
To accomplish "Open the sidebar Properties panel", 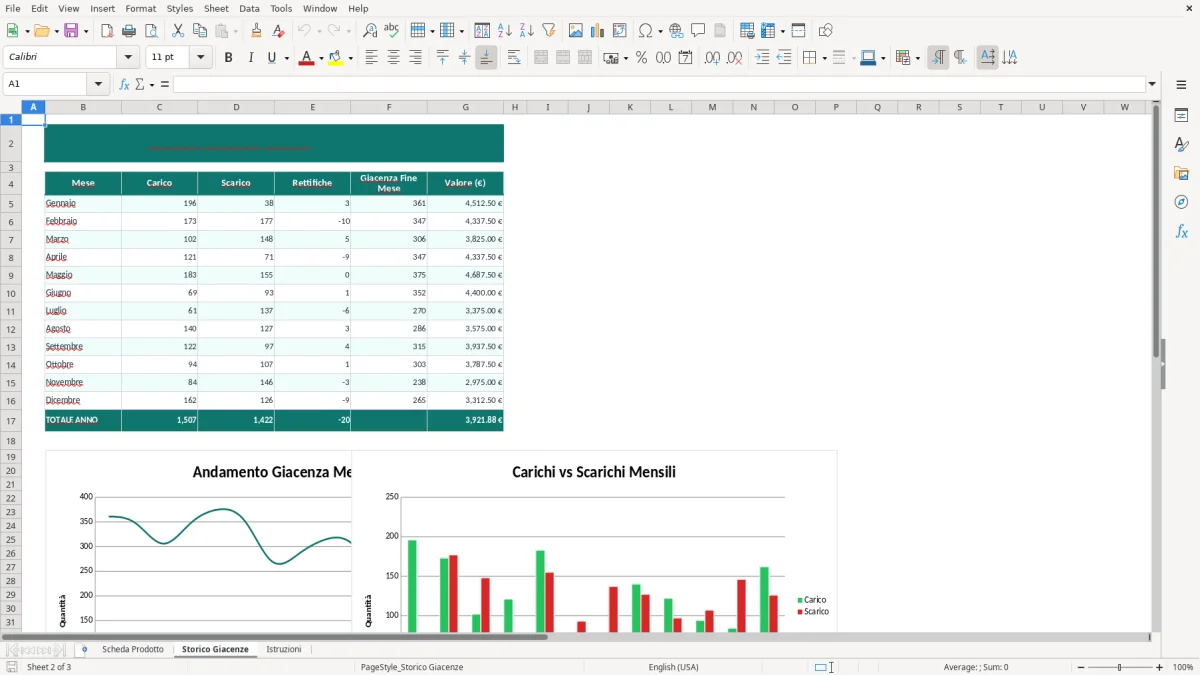I will click(1181, 116).
